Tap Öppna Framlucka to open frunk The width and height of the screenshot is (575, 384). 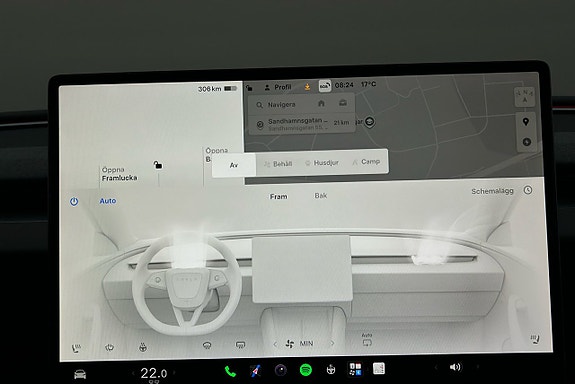pyautogui.click(x=120, y=174)
